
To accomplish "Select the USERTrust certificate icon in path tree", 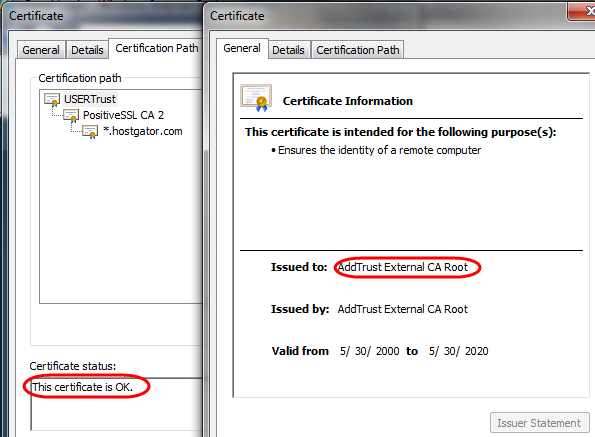I will pyautogui.click(x=52, y=100).
